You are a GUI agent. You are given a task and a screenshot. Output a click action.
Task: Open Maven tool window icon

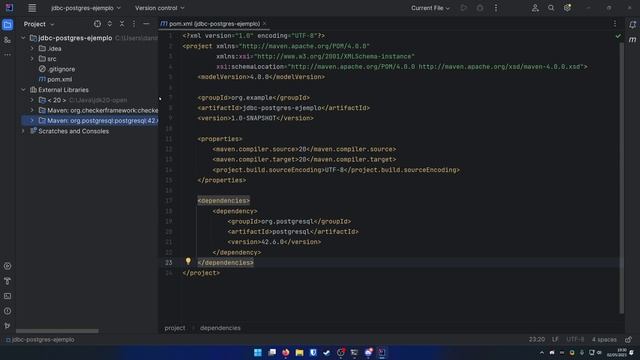coord(632,40)
